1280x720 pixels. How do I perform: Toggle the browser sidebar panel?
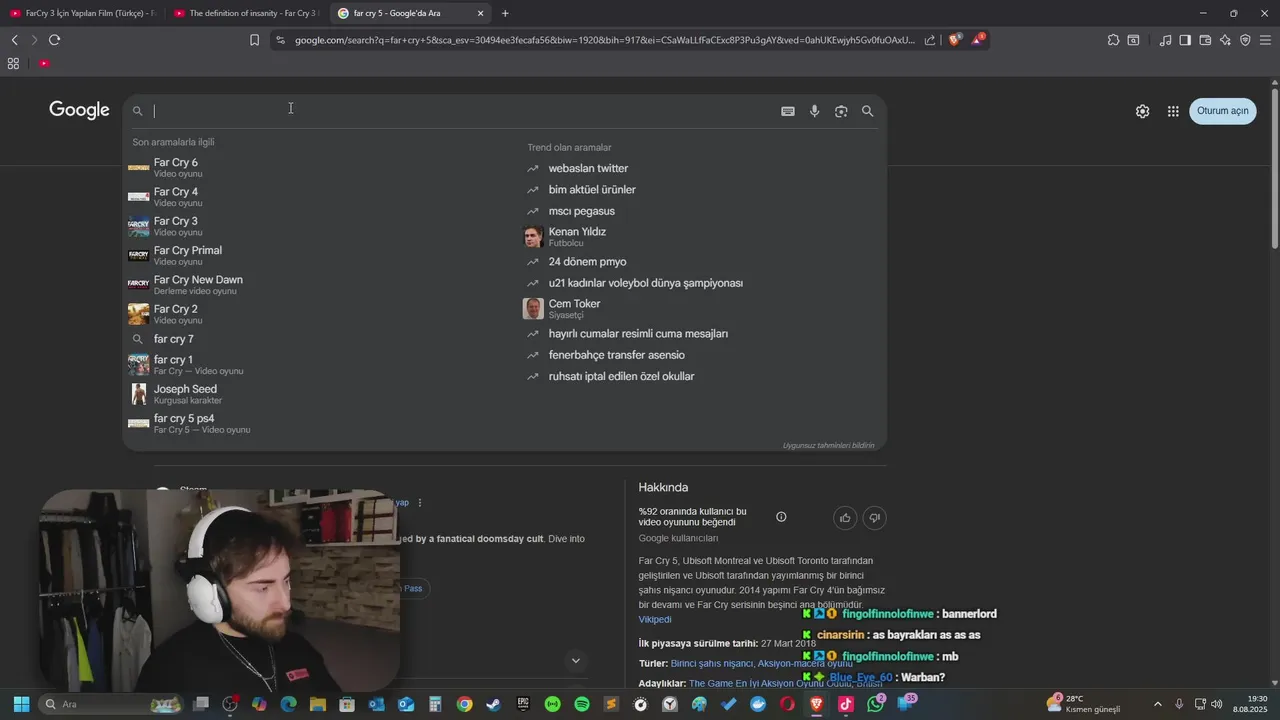pyautogui.click(x=1185, y=40)
